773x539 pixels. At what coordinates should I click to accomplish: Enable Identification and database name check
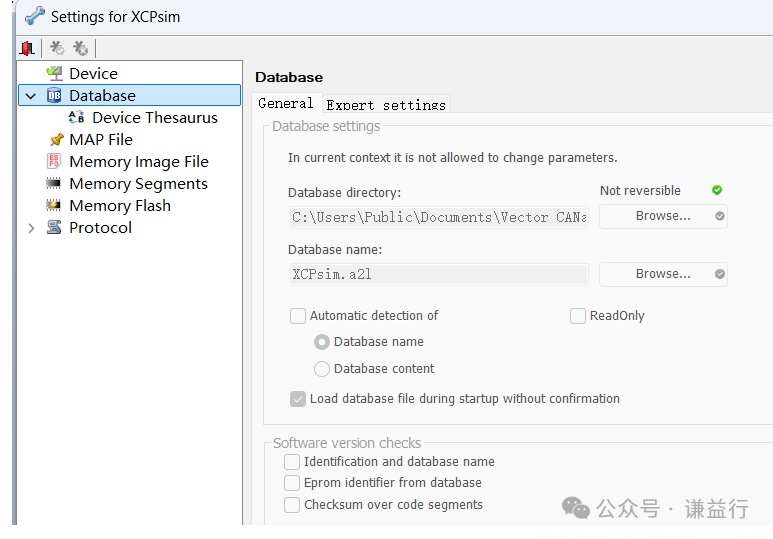[x=292, y=462]
